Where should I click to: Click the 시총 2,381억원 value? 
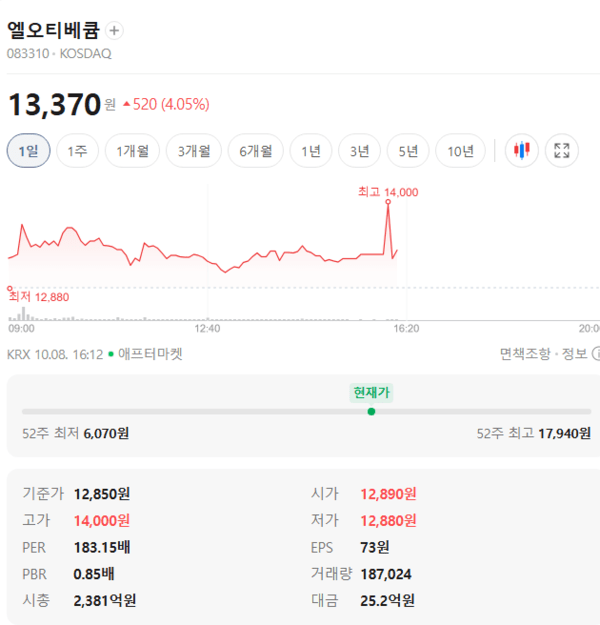[x=105, y=600]
